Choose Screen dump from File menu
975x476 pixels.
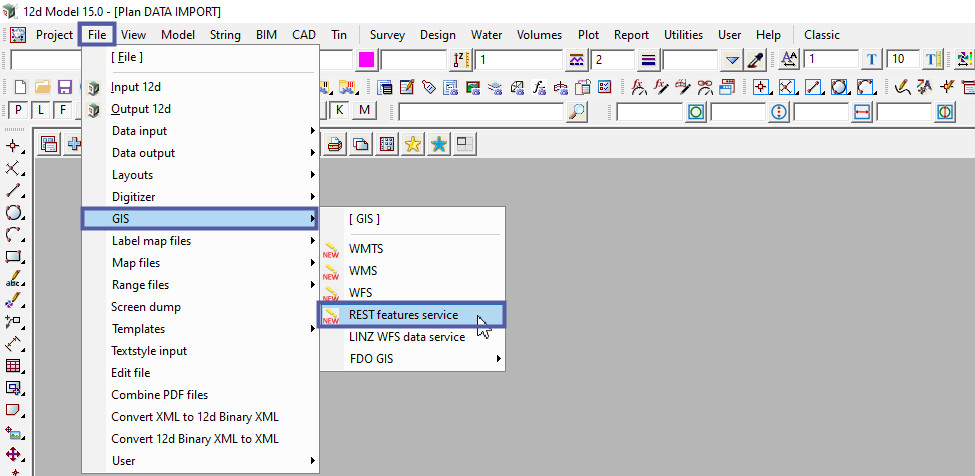coord(200,306)
